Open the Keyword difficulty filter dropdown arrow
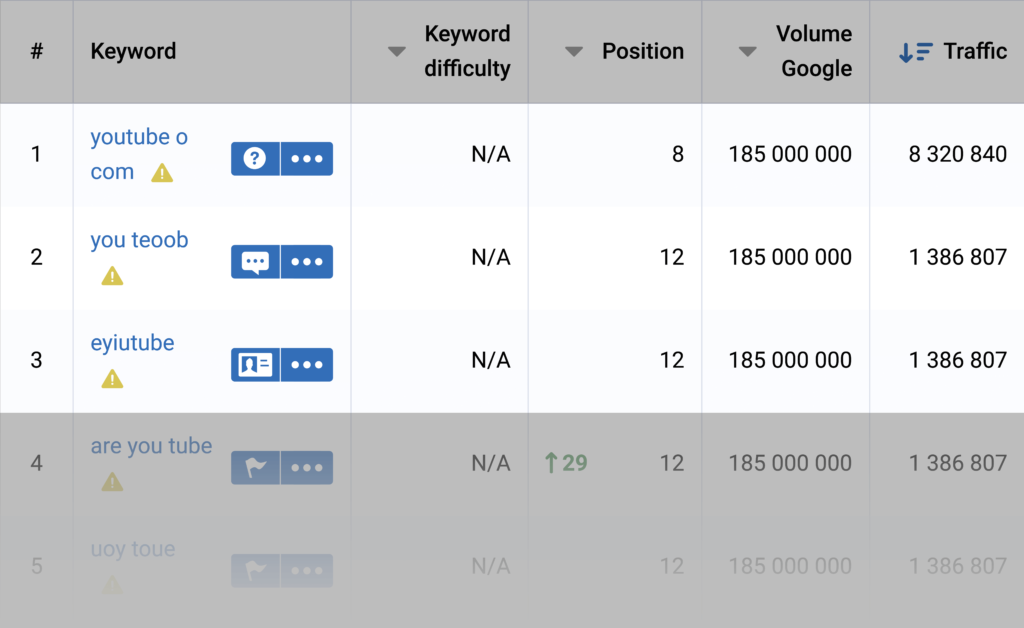This screenshot has width=1024, height=628. [396, 52]
